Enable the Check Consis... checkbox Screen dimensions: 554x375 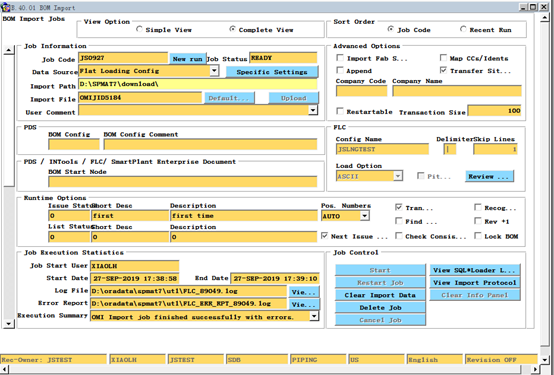399,236
